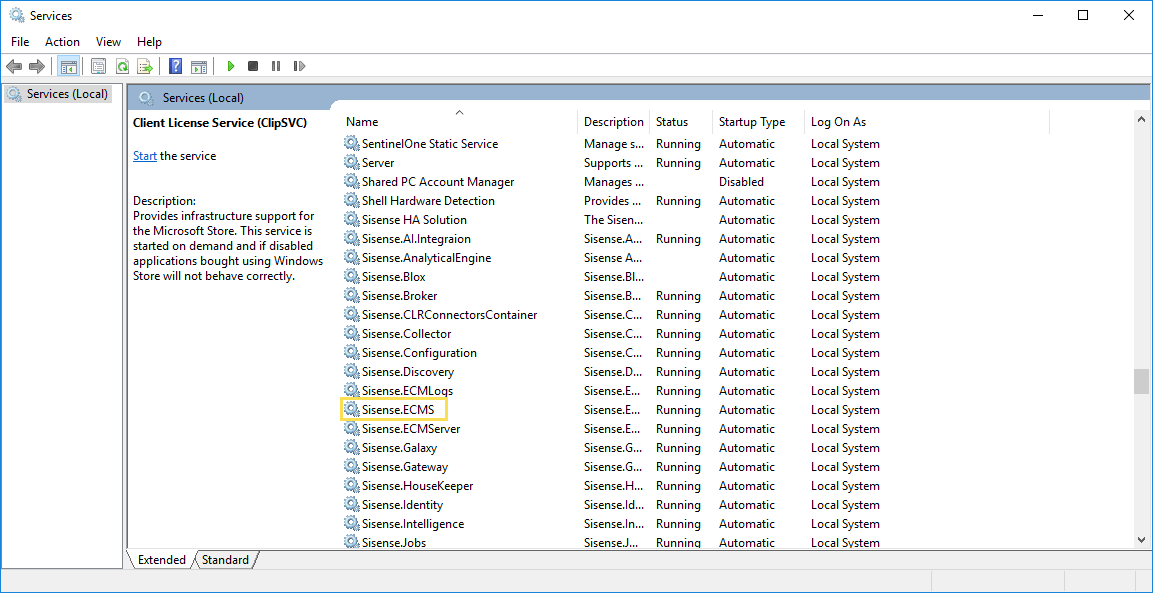Switch to the Extended tab
Viewport: 1153px width, 593px height.
coord(162,560)
